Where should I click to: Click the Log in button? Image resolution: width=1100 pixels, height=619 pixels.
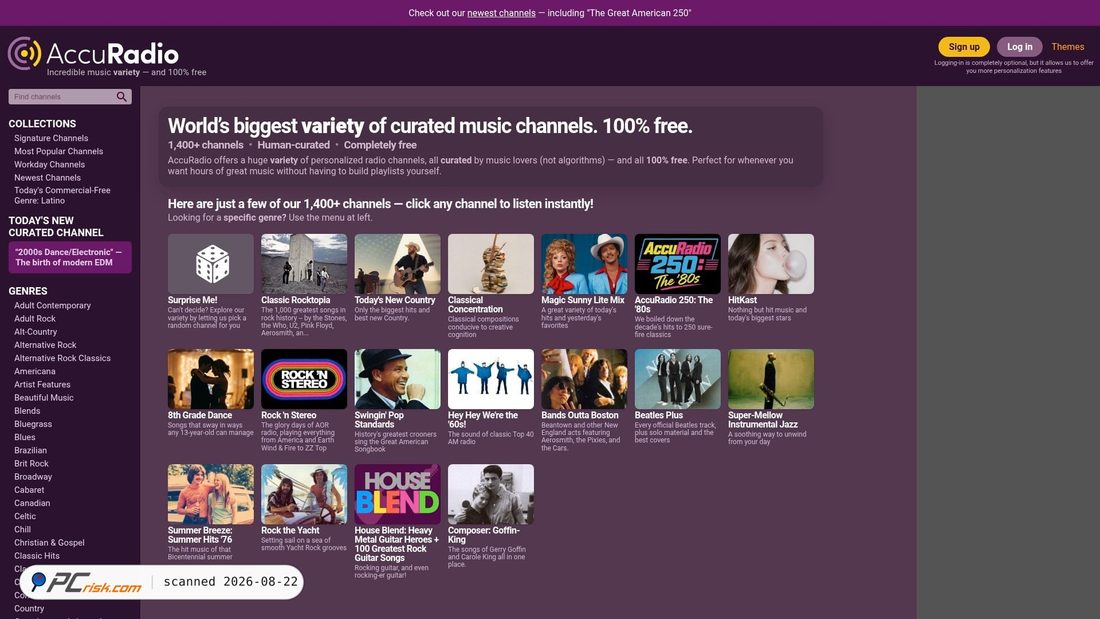pyautogui.click(x=1019, y=47)
